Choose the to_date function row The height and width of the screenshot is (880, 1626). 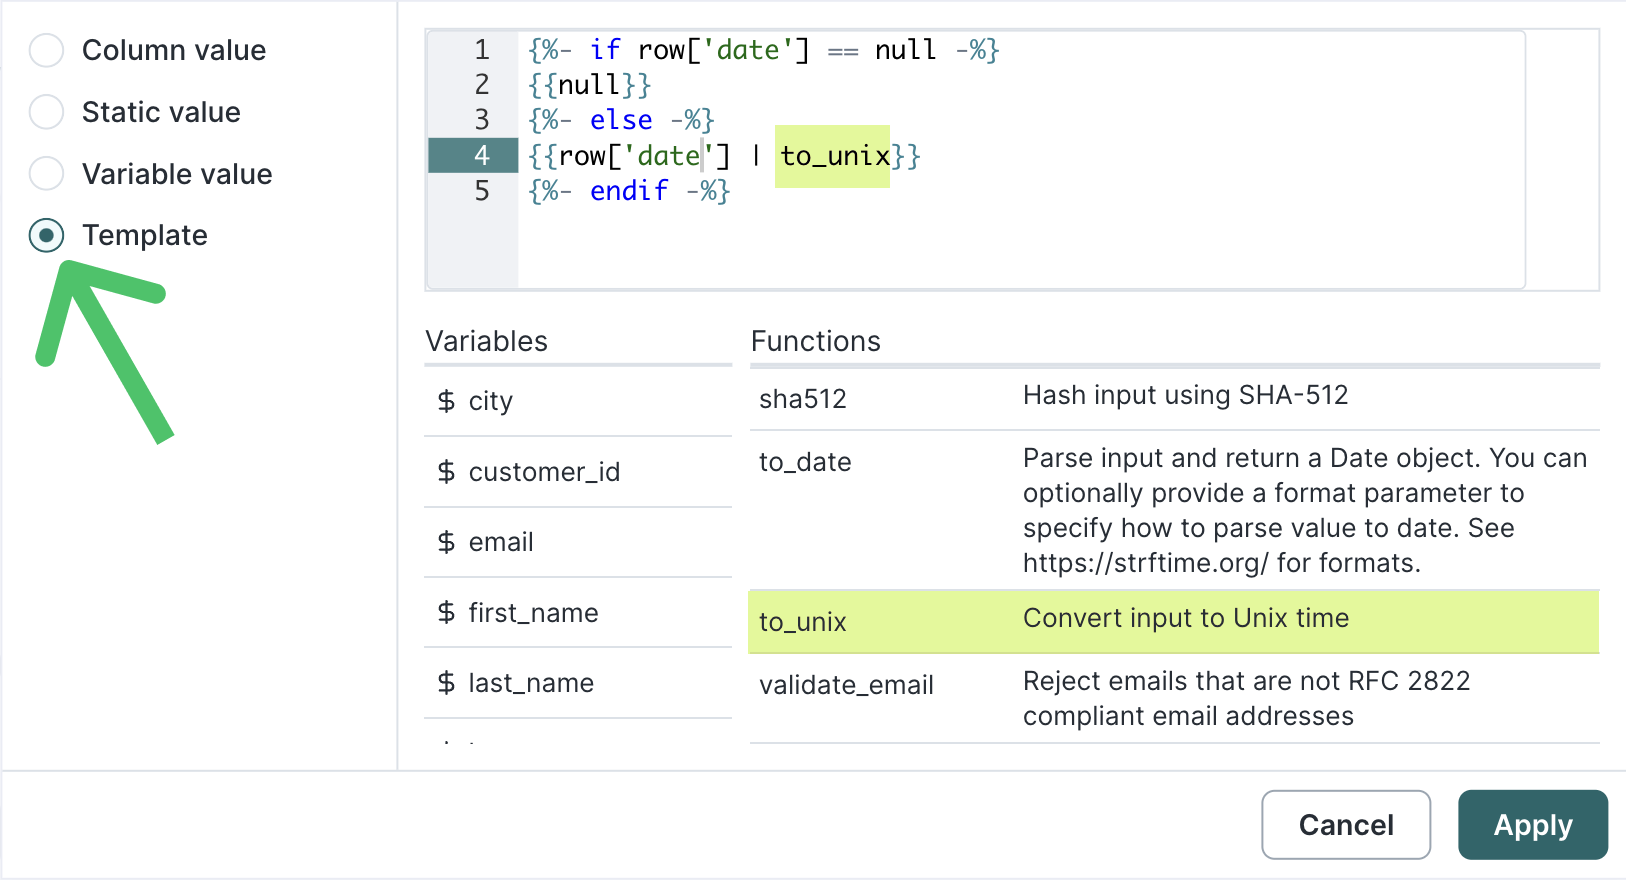click(1174, 511)
